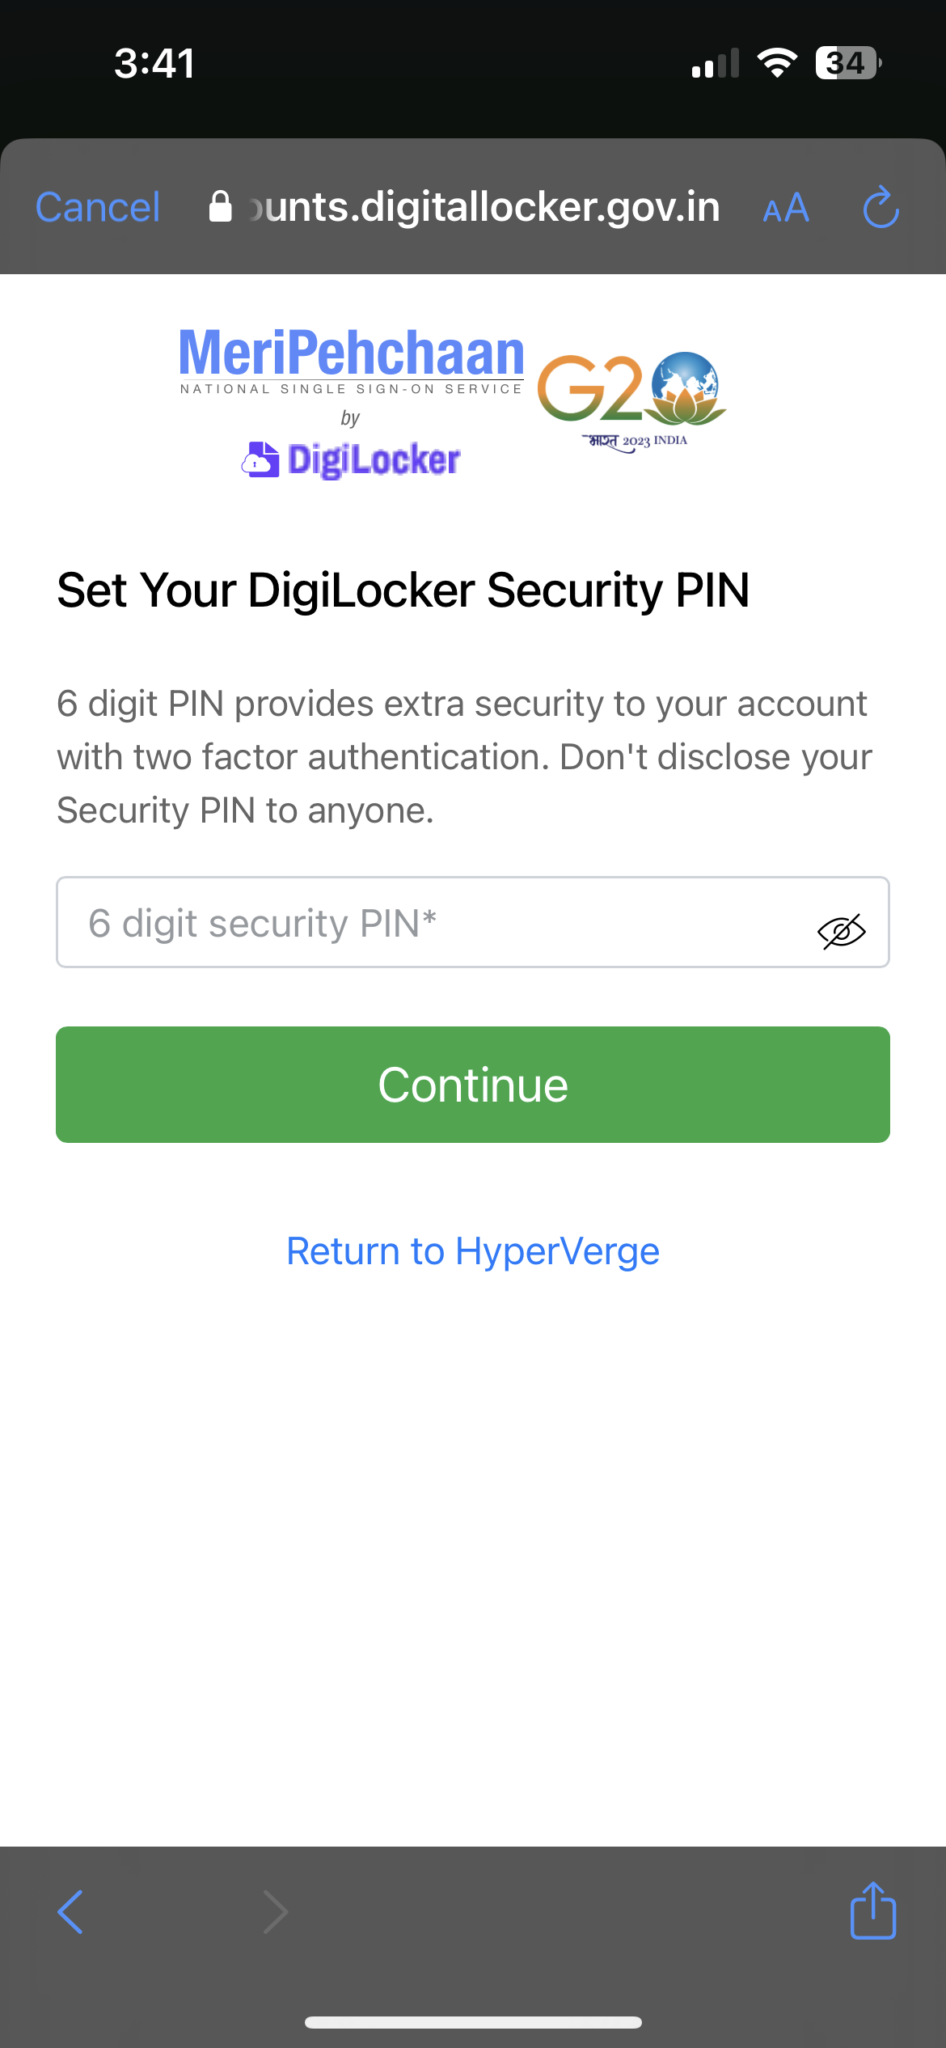Tap the digitallocker.gov.in address bar
The height and width of the screenshot is (2048, 946).
[x=465, y=207]
